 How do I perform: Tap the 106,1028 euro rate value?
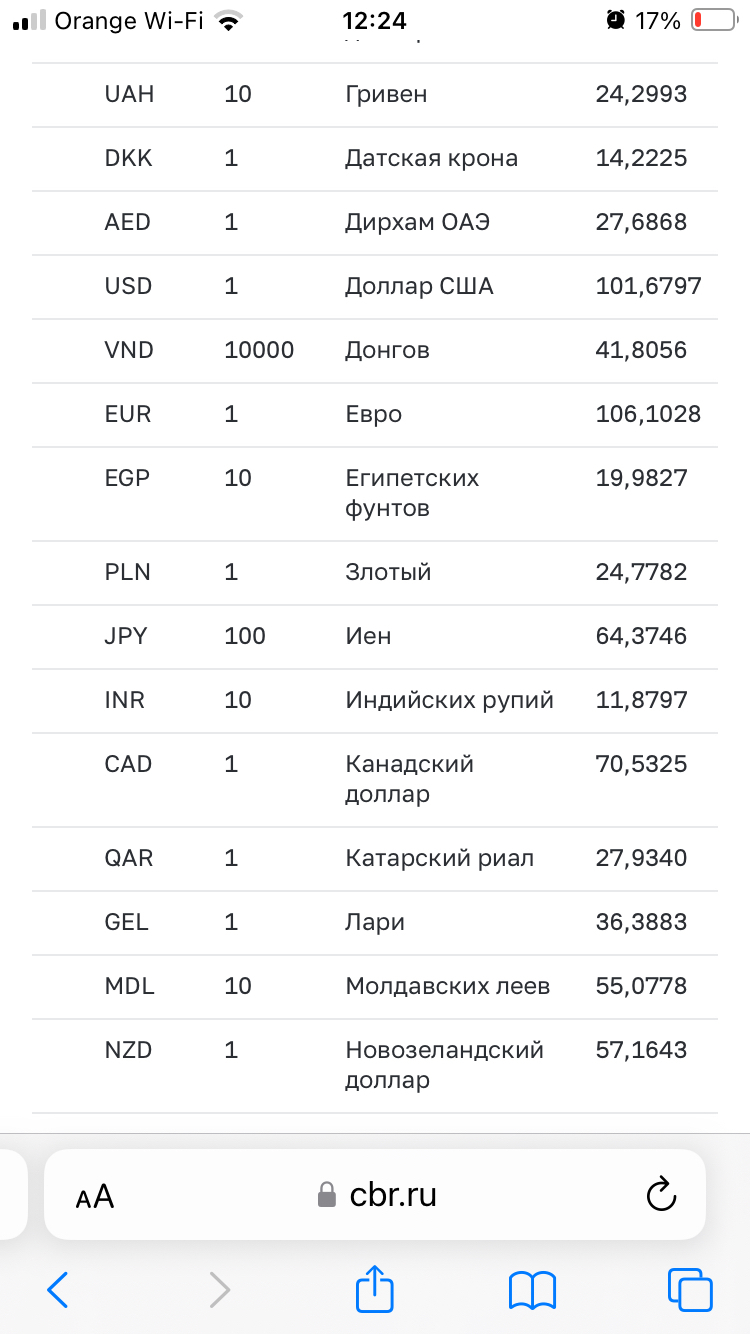tap(648, 414)
